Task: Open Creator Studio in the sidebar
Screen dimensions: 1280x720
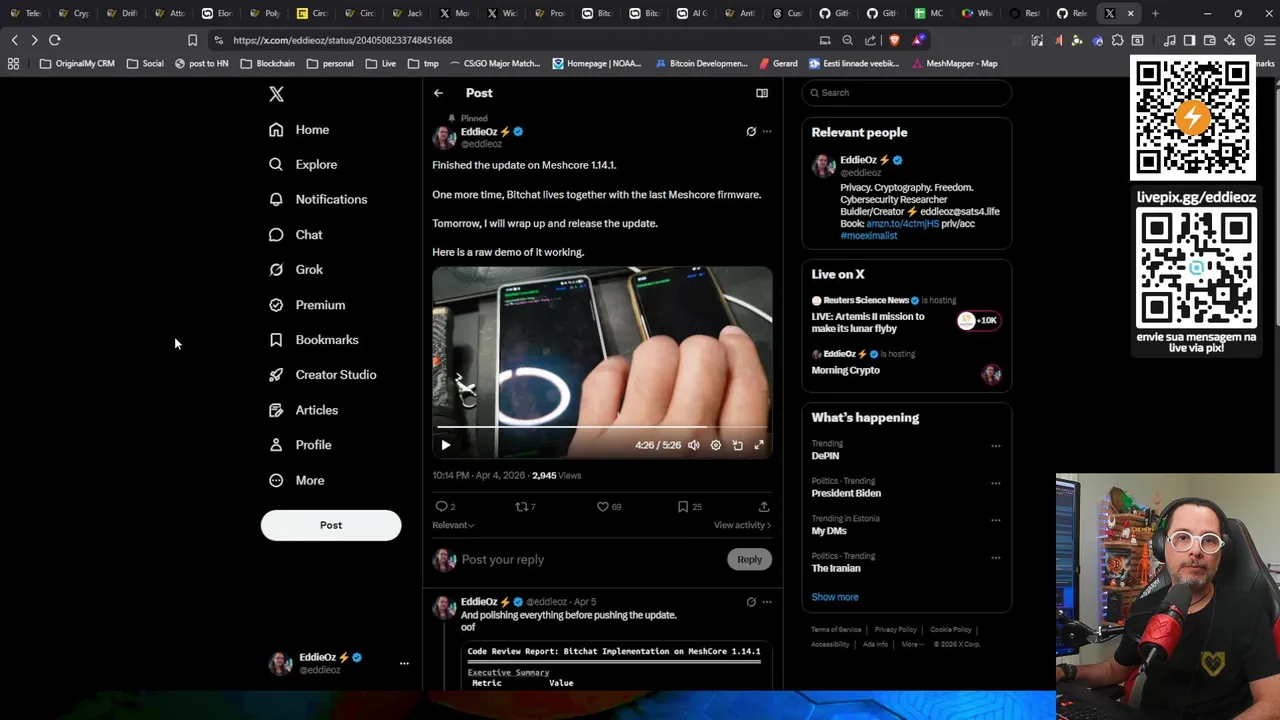Action: pyautogui.click(x=323, y=375)
